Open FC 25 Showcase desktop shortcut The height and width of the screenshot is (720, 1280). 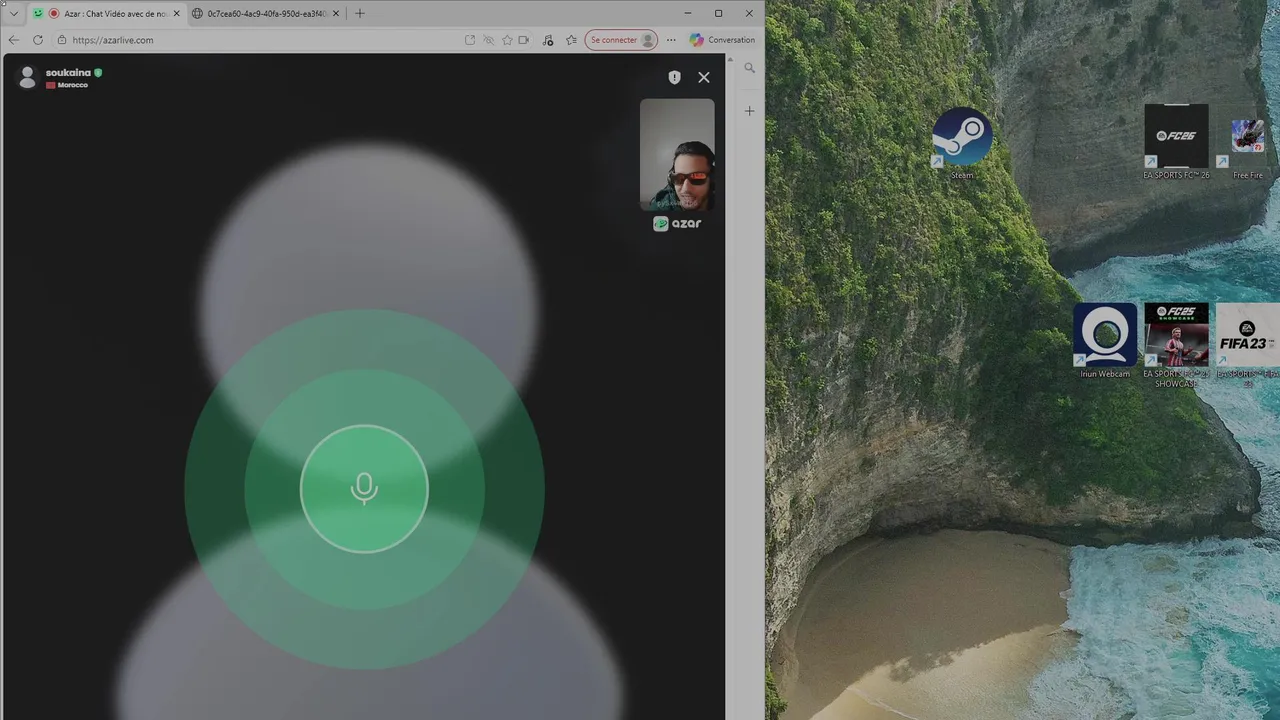click(1176, 346)
